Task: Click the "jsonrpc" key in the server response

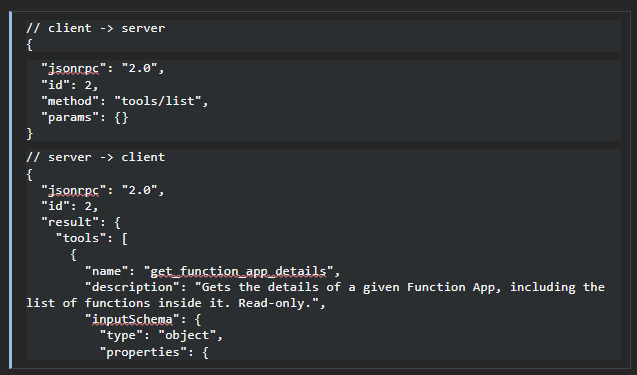Action: pos(74,191)
